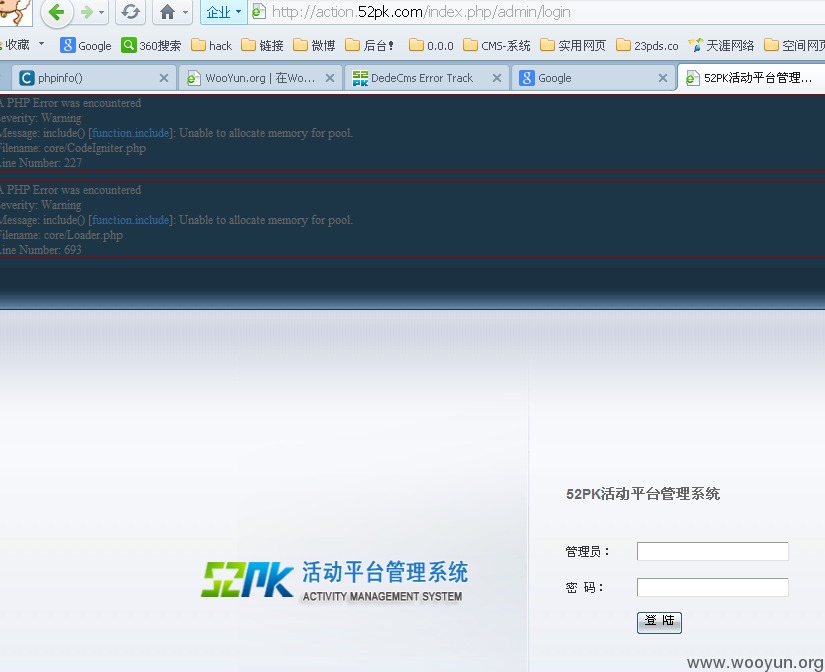This screenshot has width=825, height=672.
Task: Go to homepage with house icon
Action: point(167,12)
